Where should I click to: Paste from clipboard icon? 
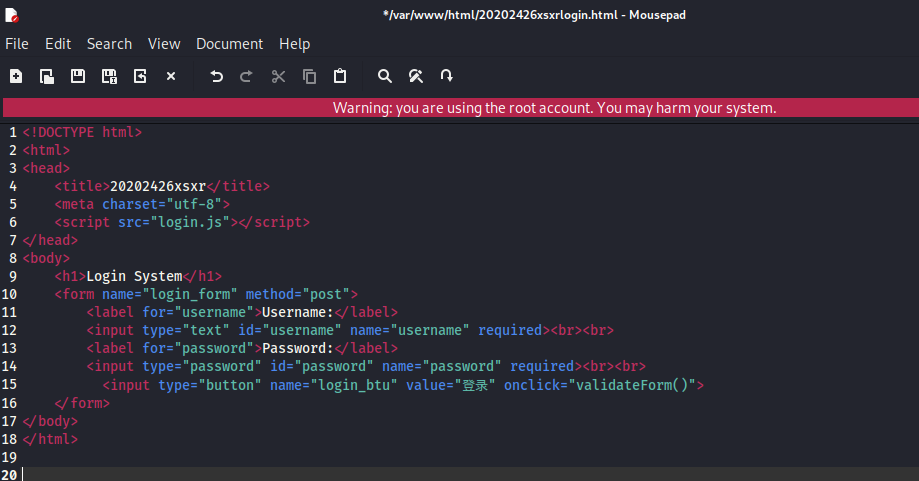pos(340,76)
